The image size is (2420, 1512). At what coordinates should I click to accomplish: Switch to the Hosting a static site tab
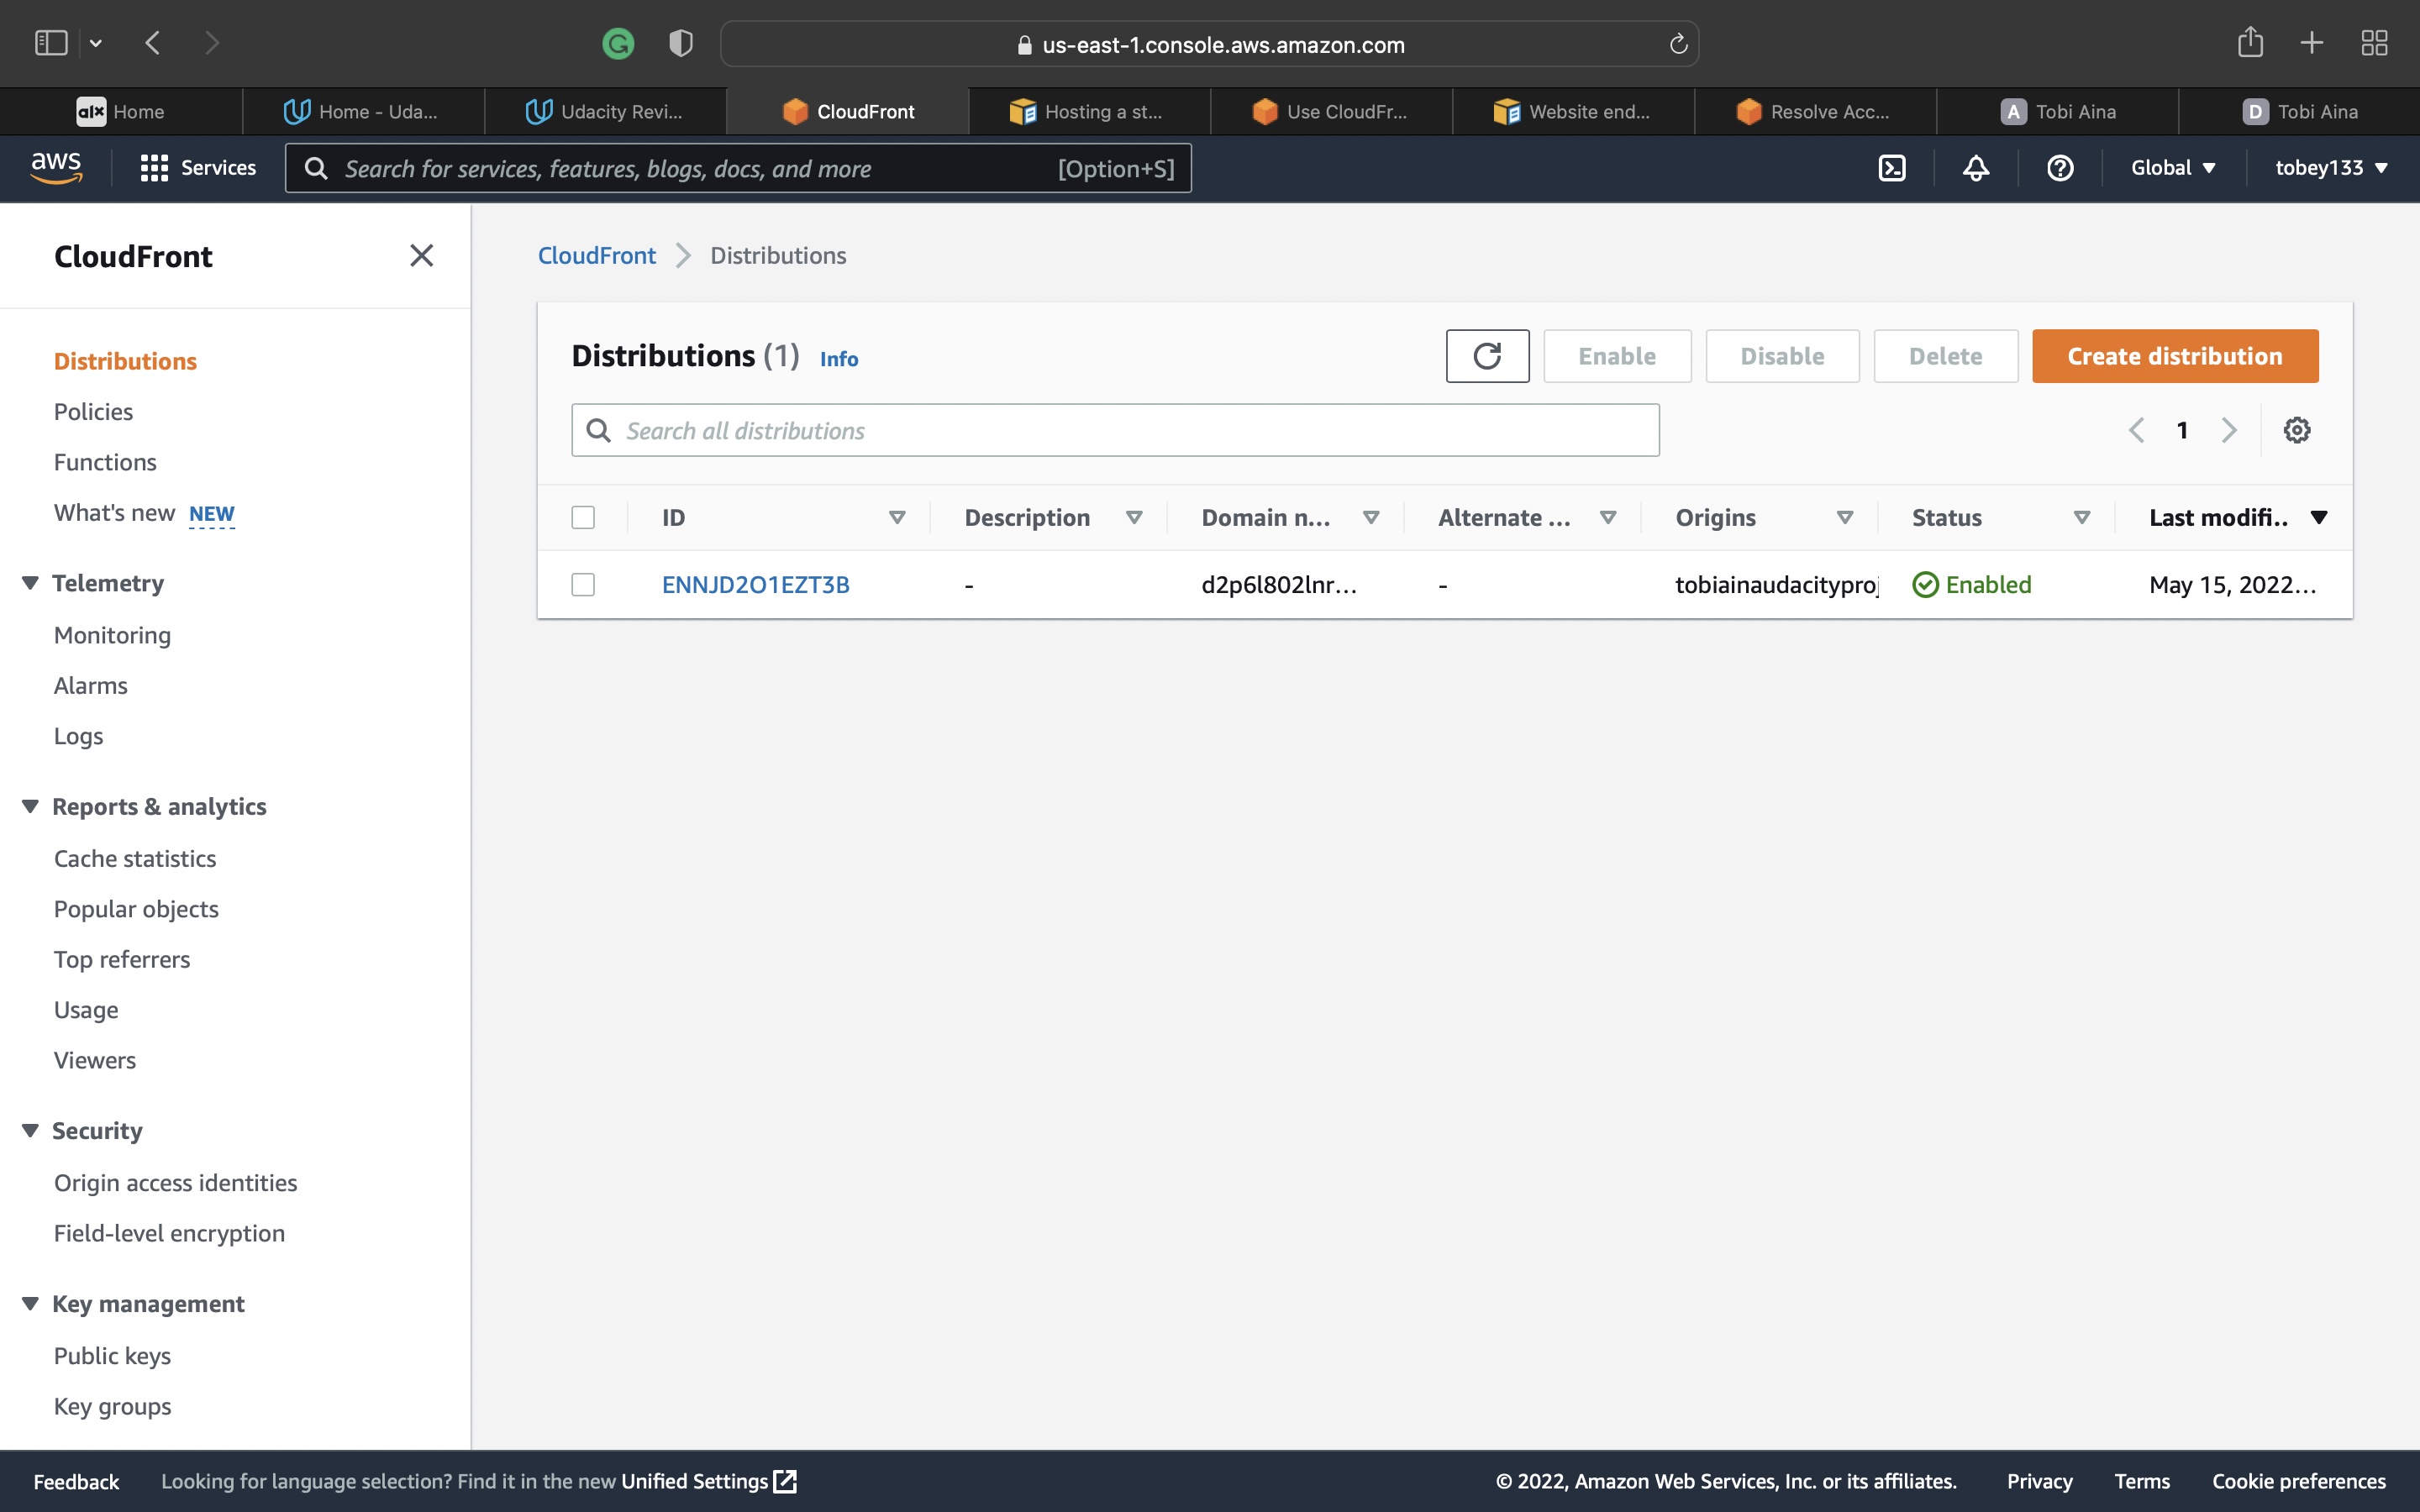tap(1088, 111)
